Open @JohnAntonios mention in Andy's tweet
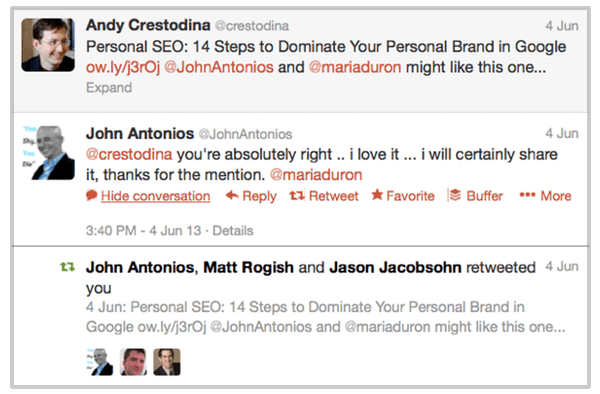The image size is (600, 394). click(219, 67)
